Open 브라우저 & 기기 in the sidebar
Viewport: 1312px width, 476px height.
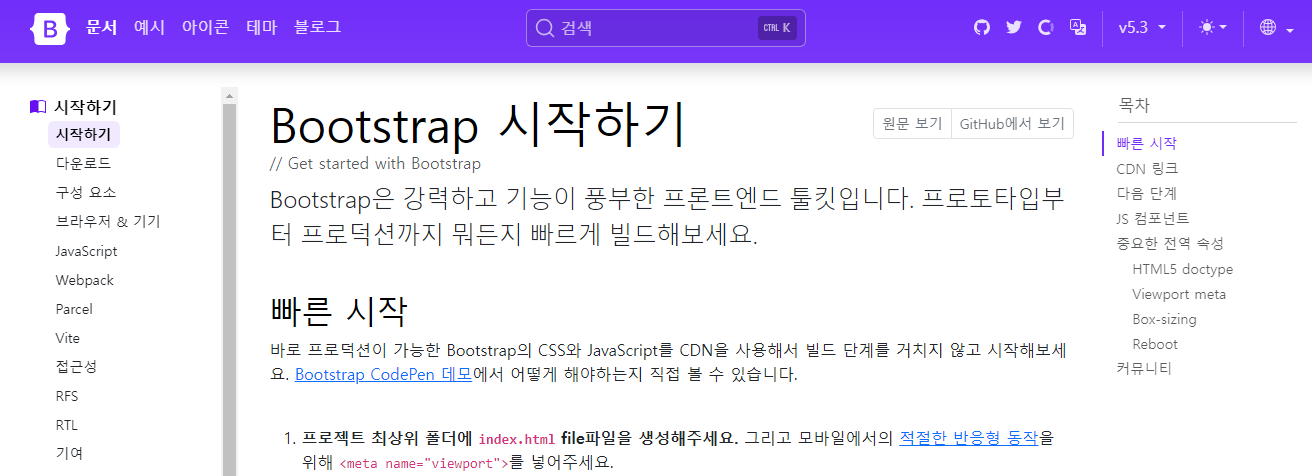108,221
